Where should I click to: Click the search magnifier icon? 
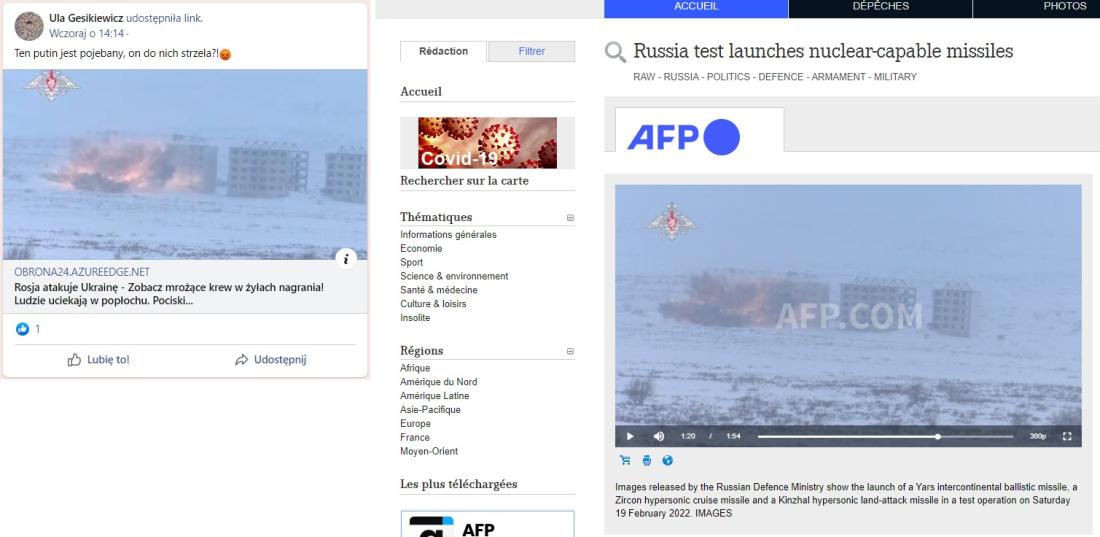pyautogui.click(x=615, y=52)
